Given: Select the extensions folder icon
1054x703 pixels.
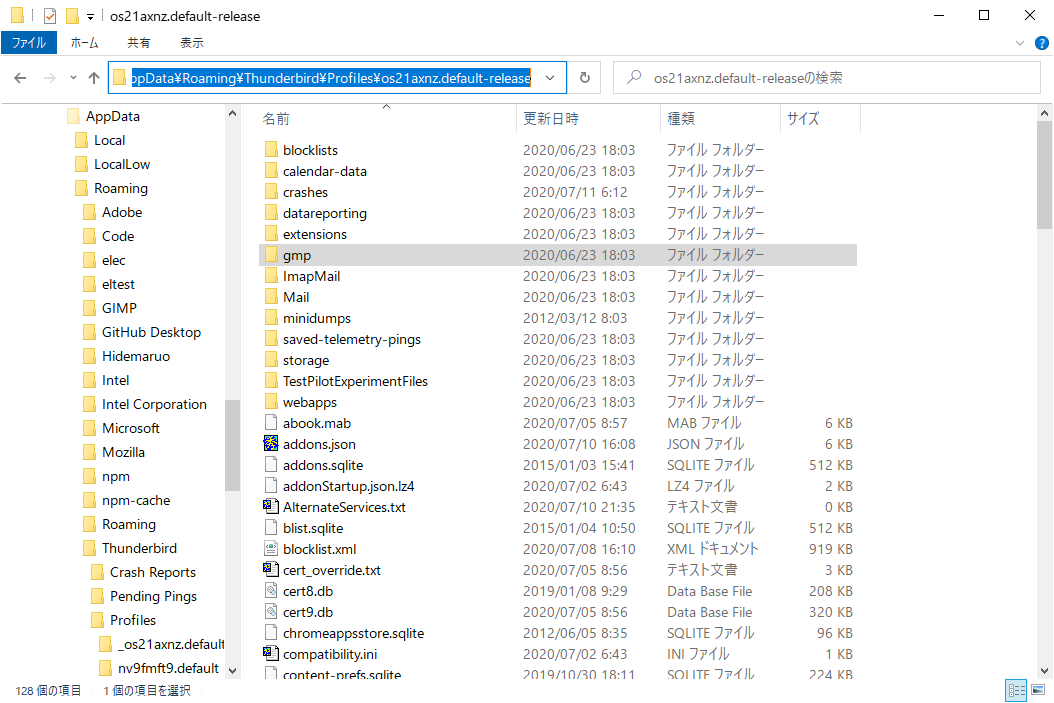Looking at the screenshot, I should click(271, 234).
